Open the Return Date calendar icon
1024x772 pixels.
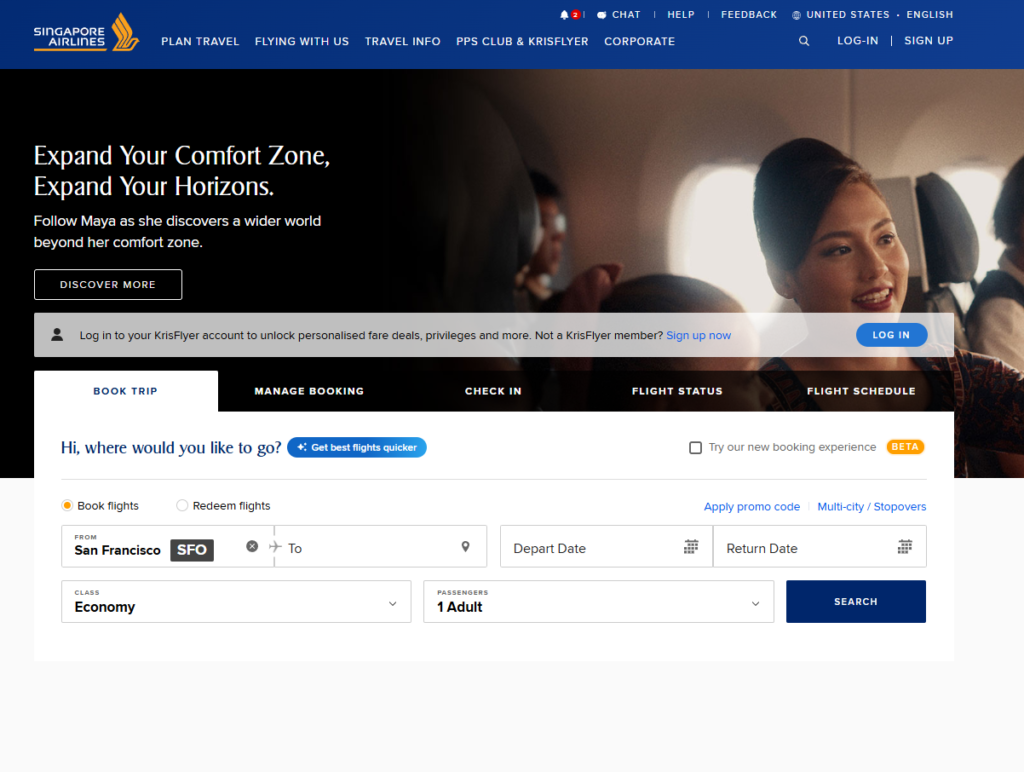[x=905, y=547]
